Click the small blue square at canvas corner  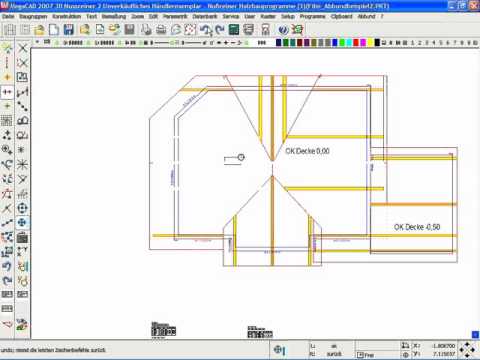475,334
